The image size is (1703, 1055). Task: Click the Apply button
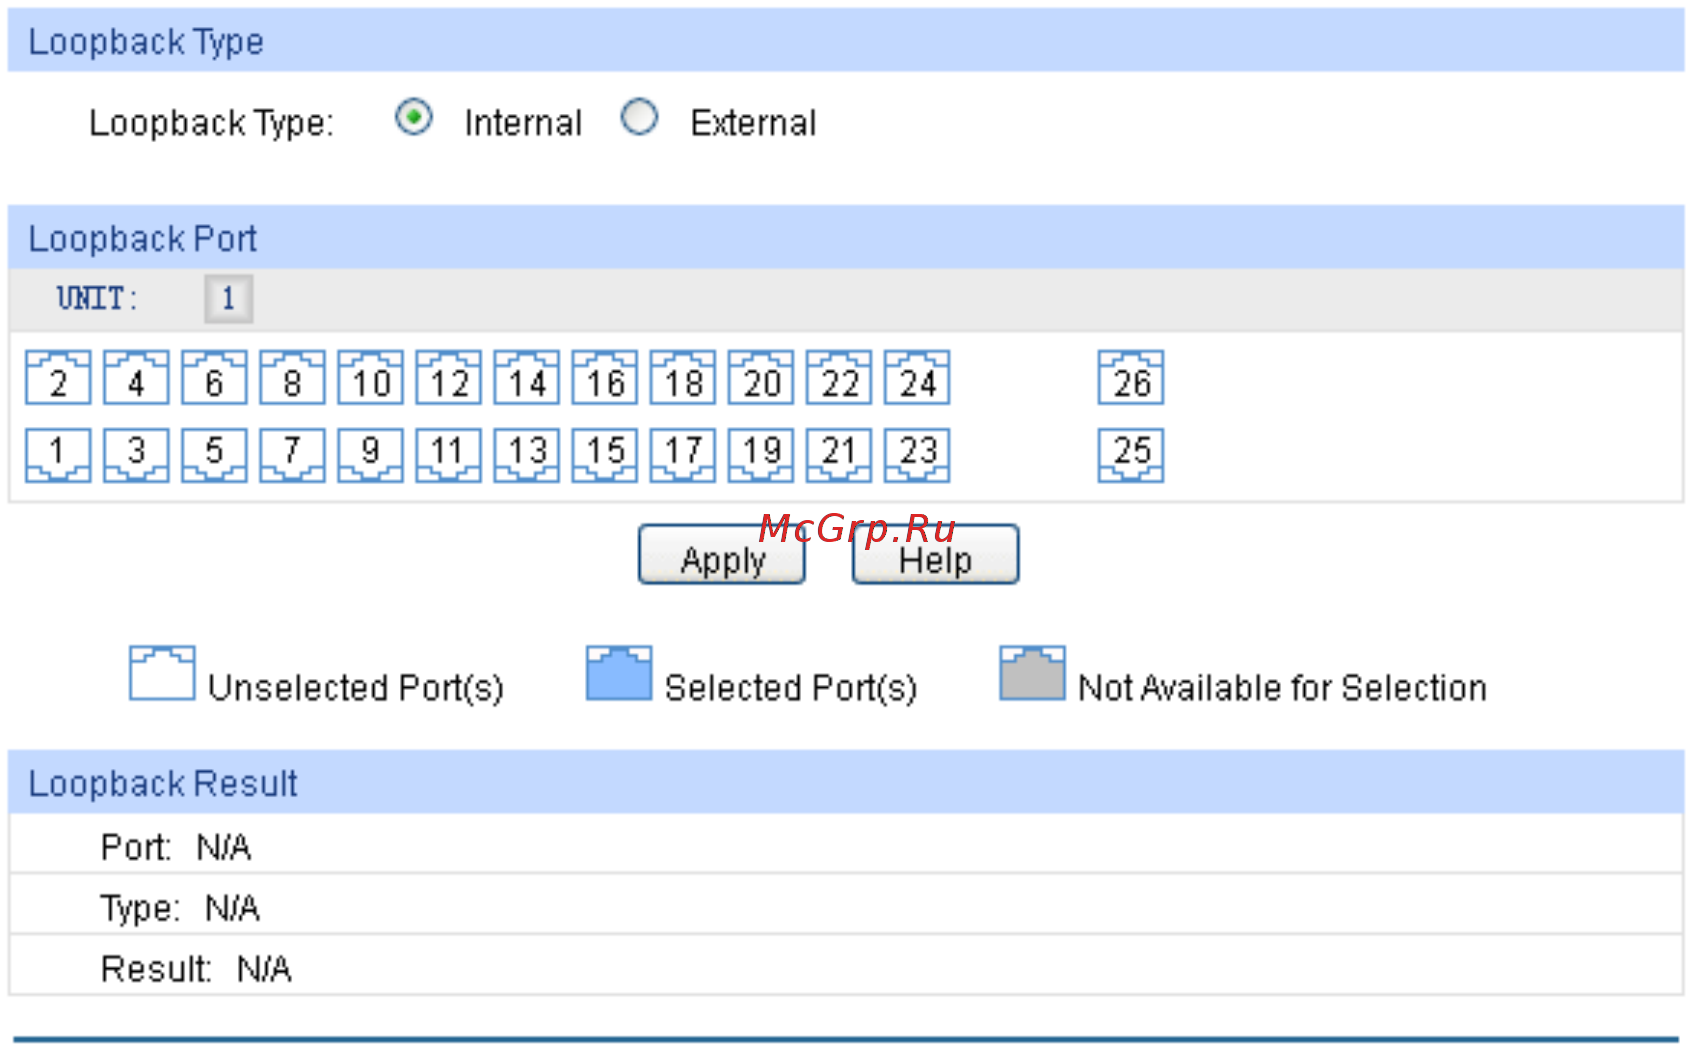pyautogui.click(x=722, y=555)
